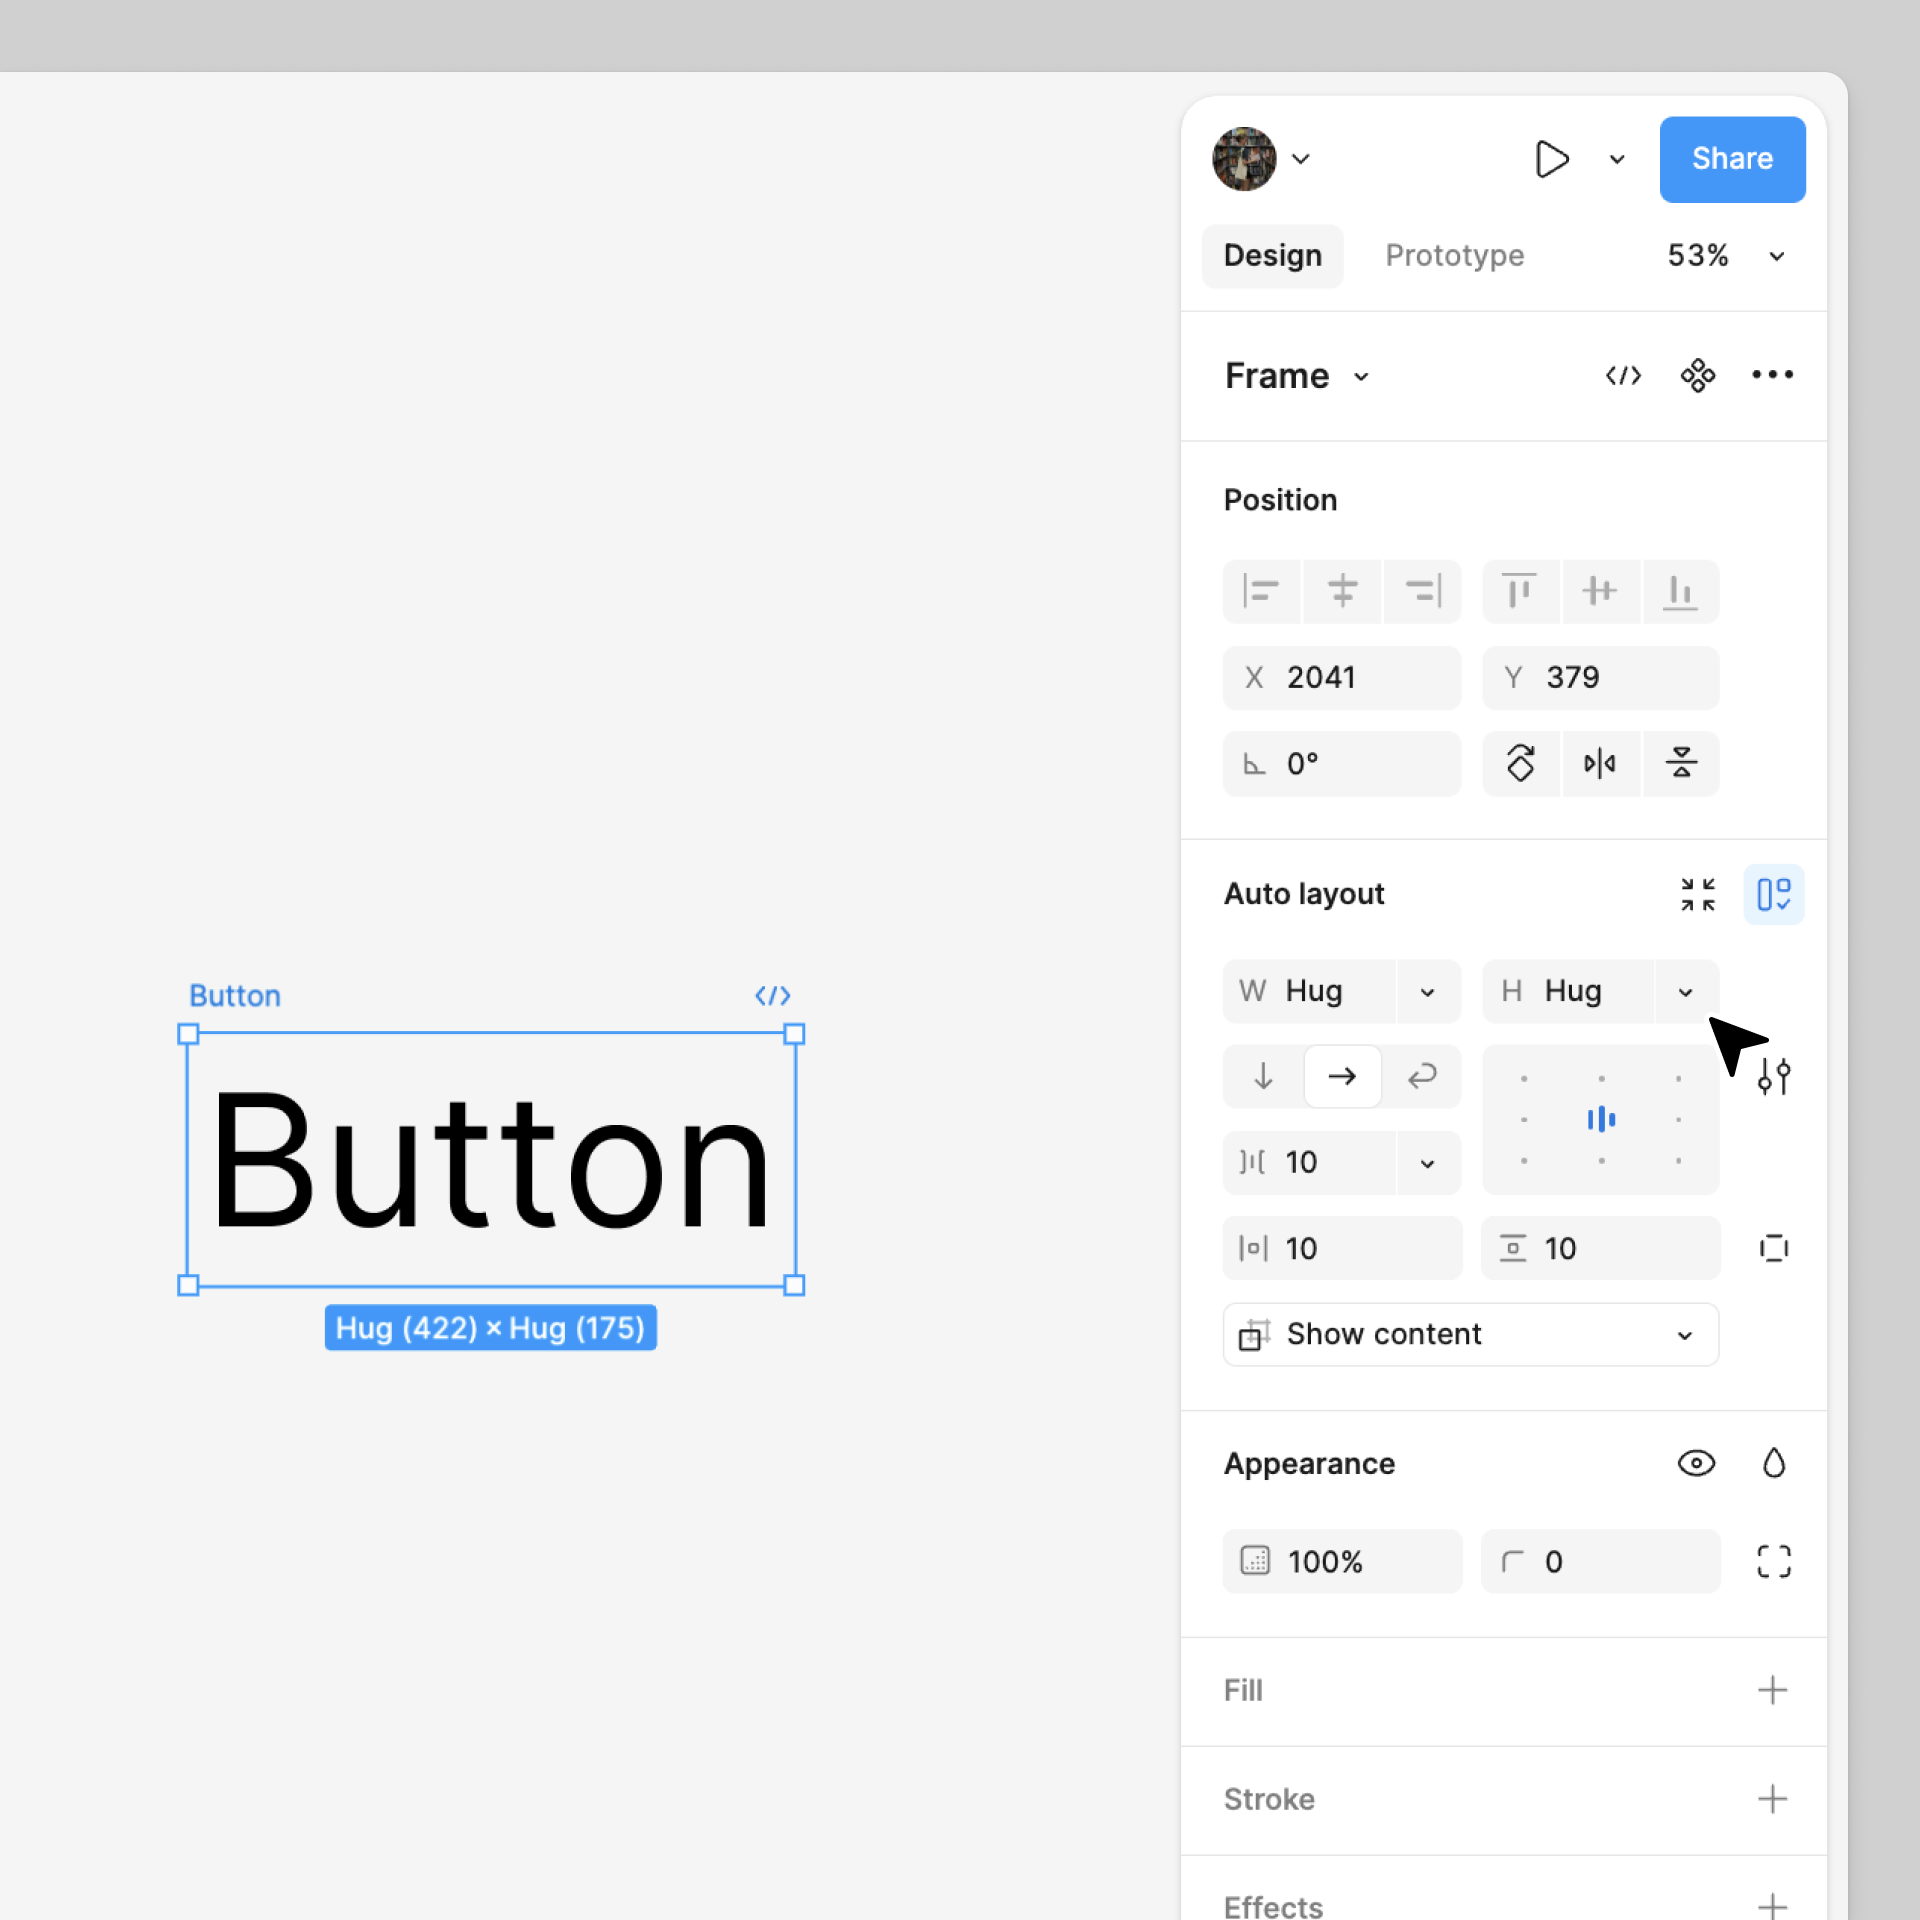Open Dev Mode code icon next to Frame

(x=1622, y=375)
